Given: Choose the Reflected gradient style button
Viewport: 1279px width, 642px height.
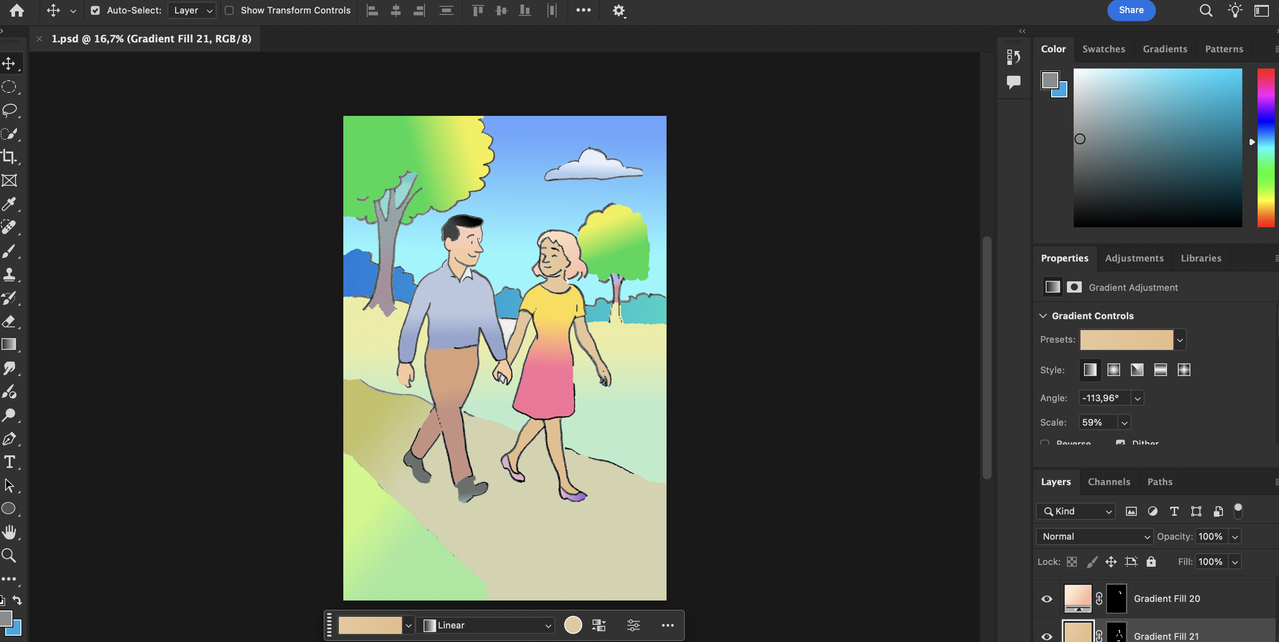Looking at the screenshot, I should coord(1160,370).
